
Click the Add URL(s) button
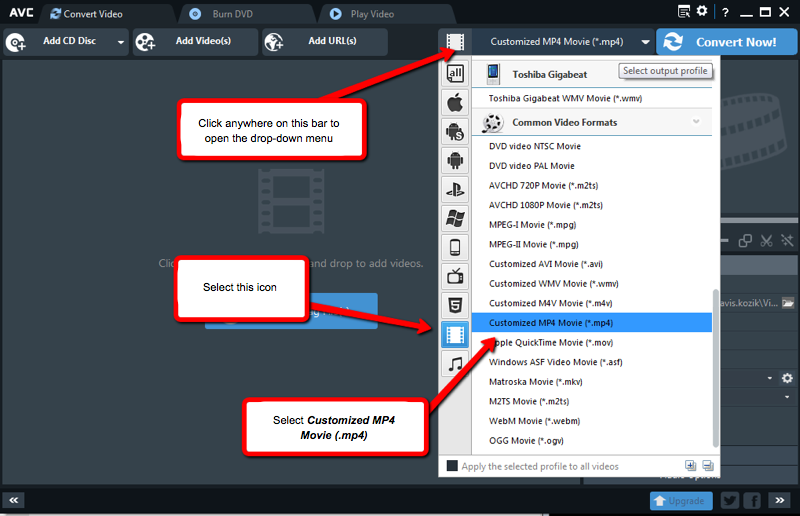point(325,41)
